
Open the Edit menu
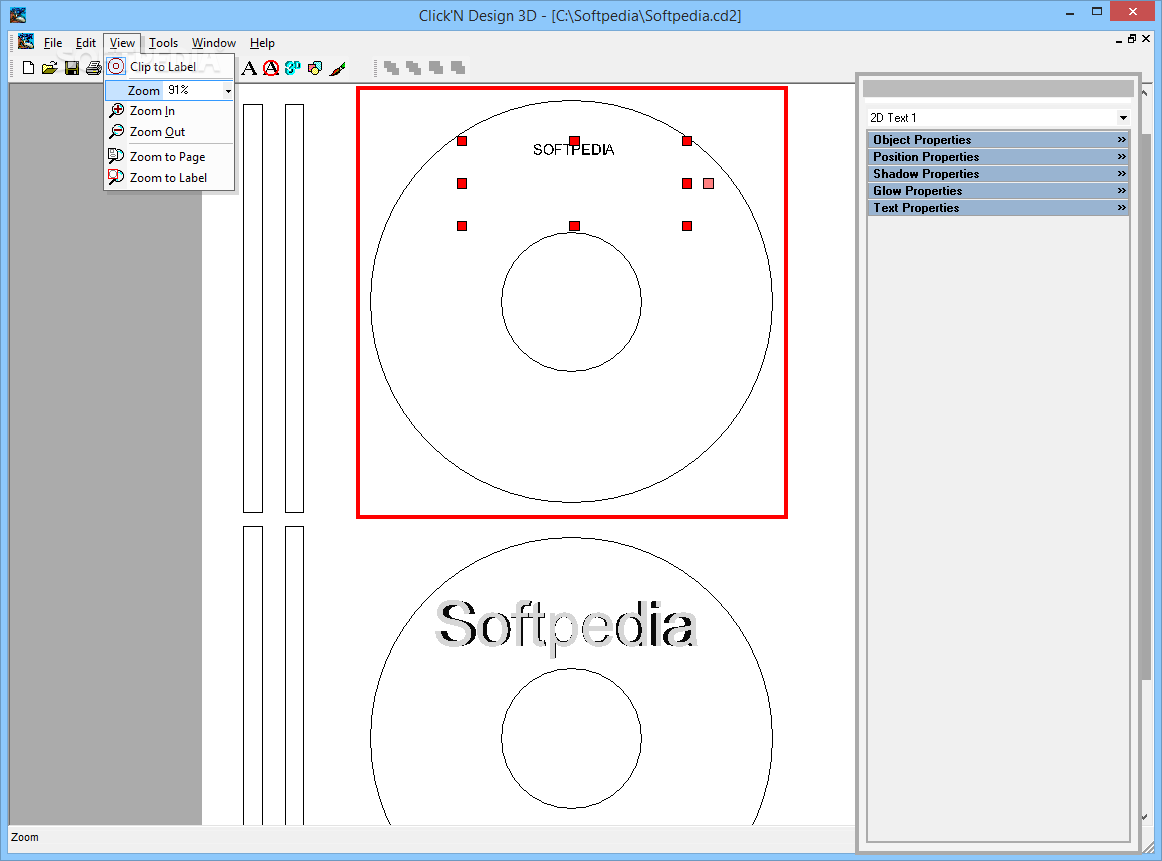(x=86, y=43)
